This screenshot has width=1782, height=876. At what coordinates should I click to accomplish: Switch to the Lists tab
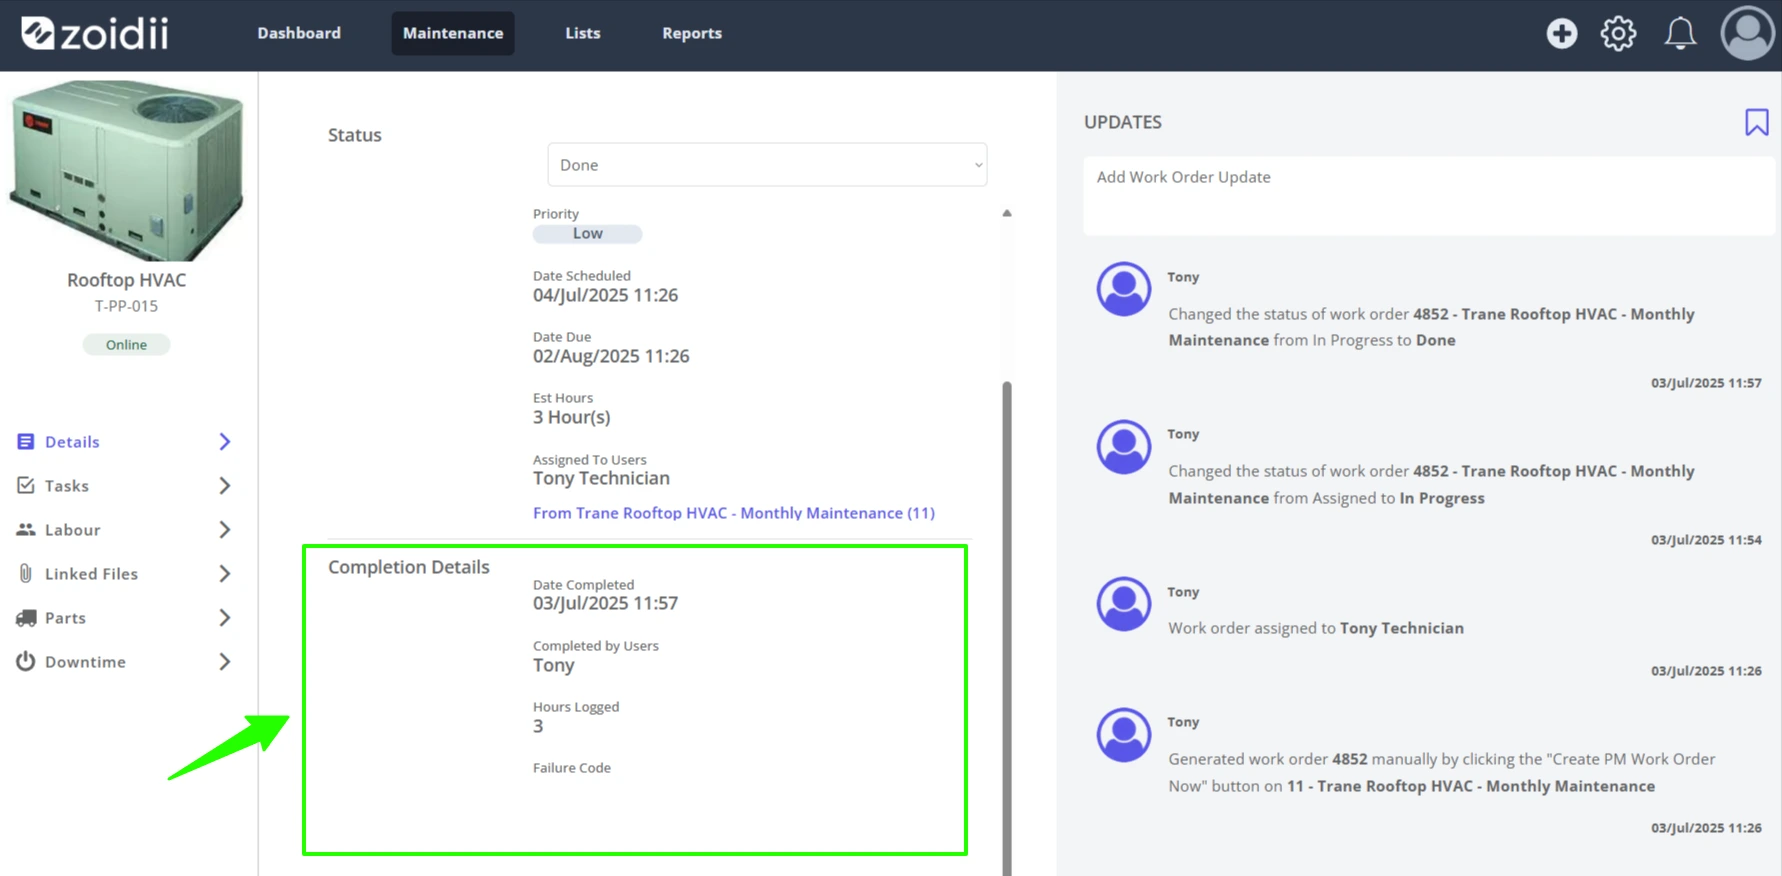(583, 33)
